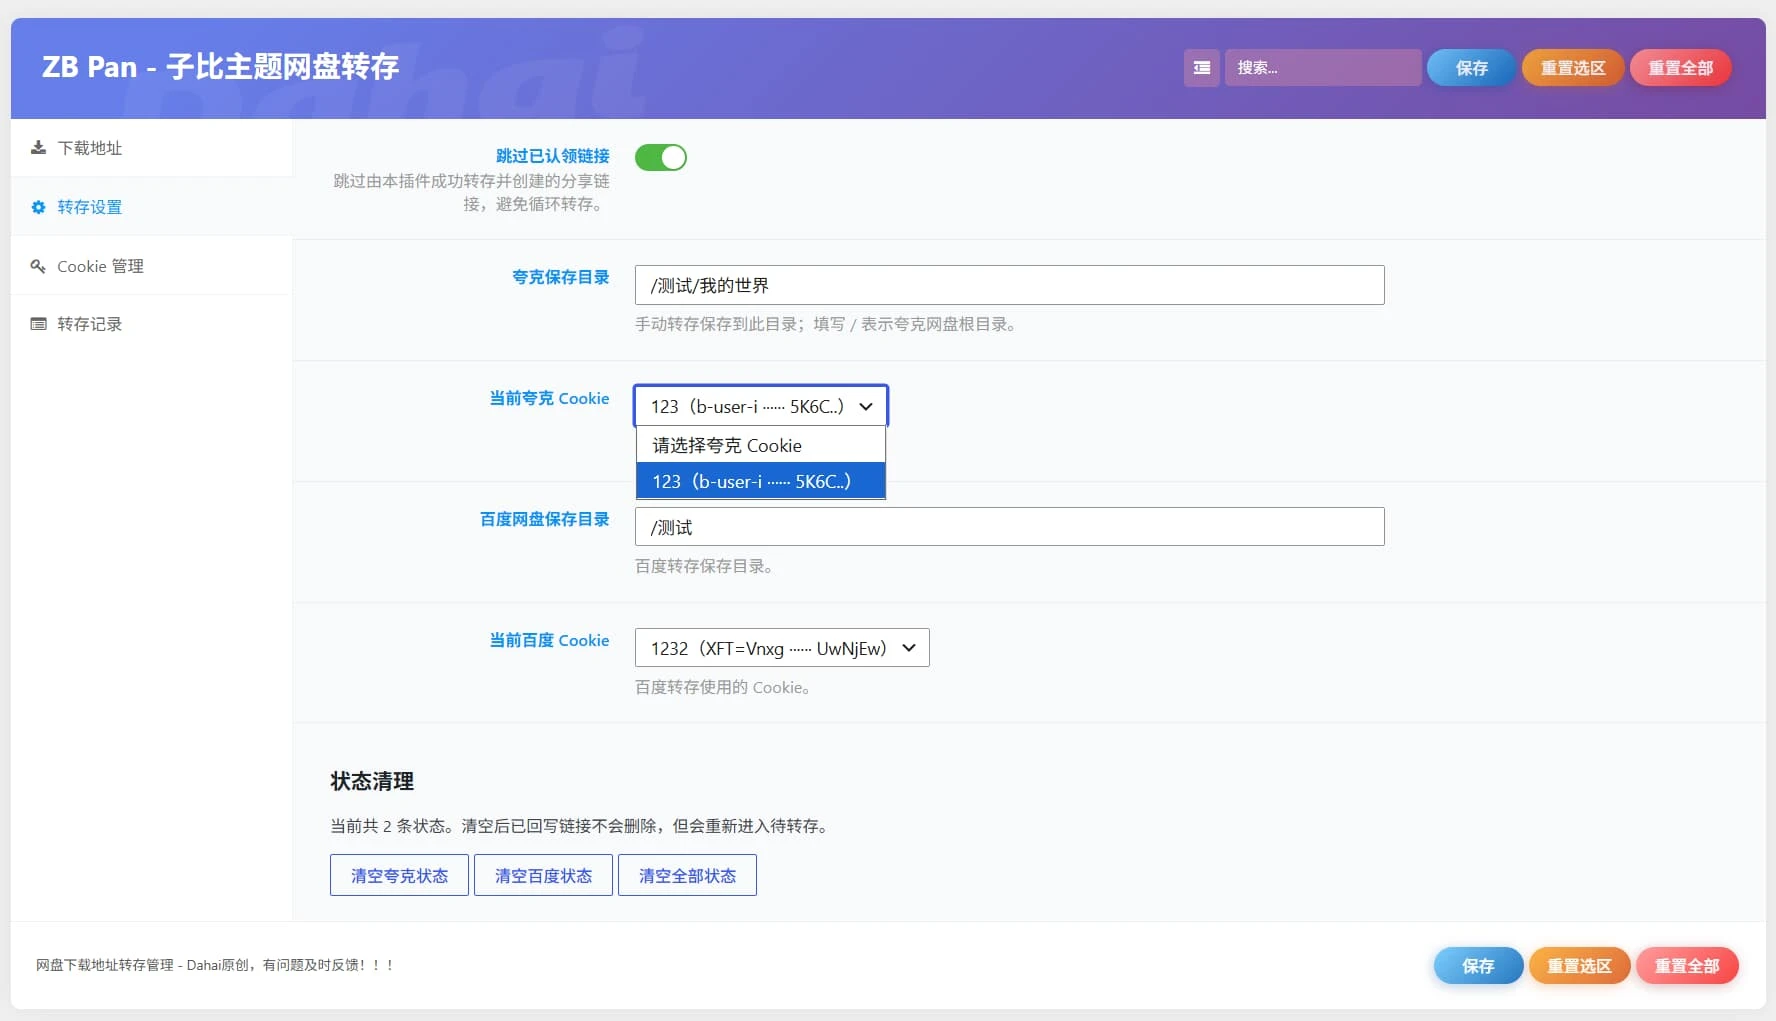The image size is (1776, 1021).
Task: Click the bottom 重置全部 button
Action: point(1687,966)
